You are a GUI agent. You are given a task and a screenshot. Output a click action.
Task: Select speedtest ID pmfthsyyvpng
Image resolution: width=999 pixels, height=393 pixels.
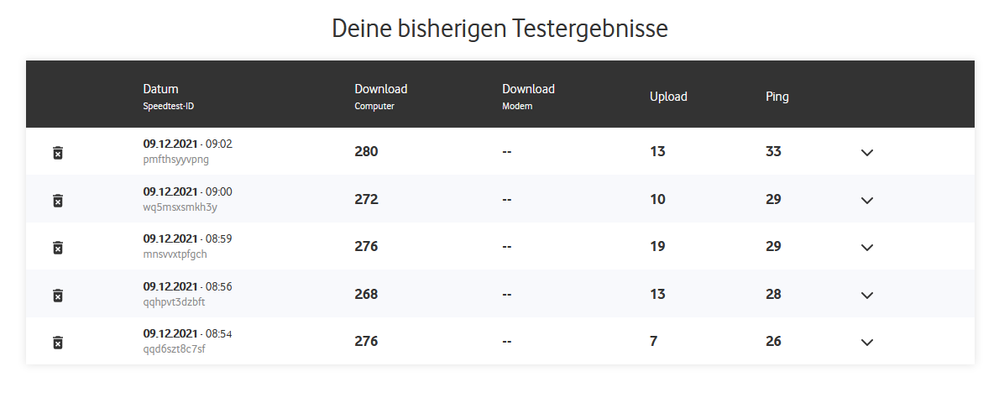coord(176,159)
